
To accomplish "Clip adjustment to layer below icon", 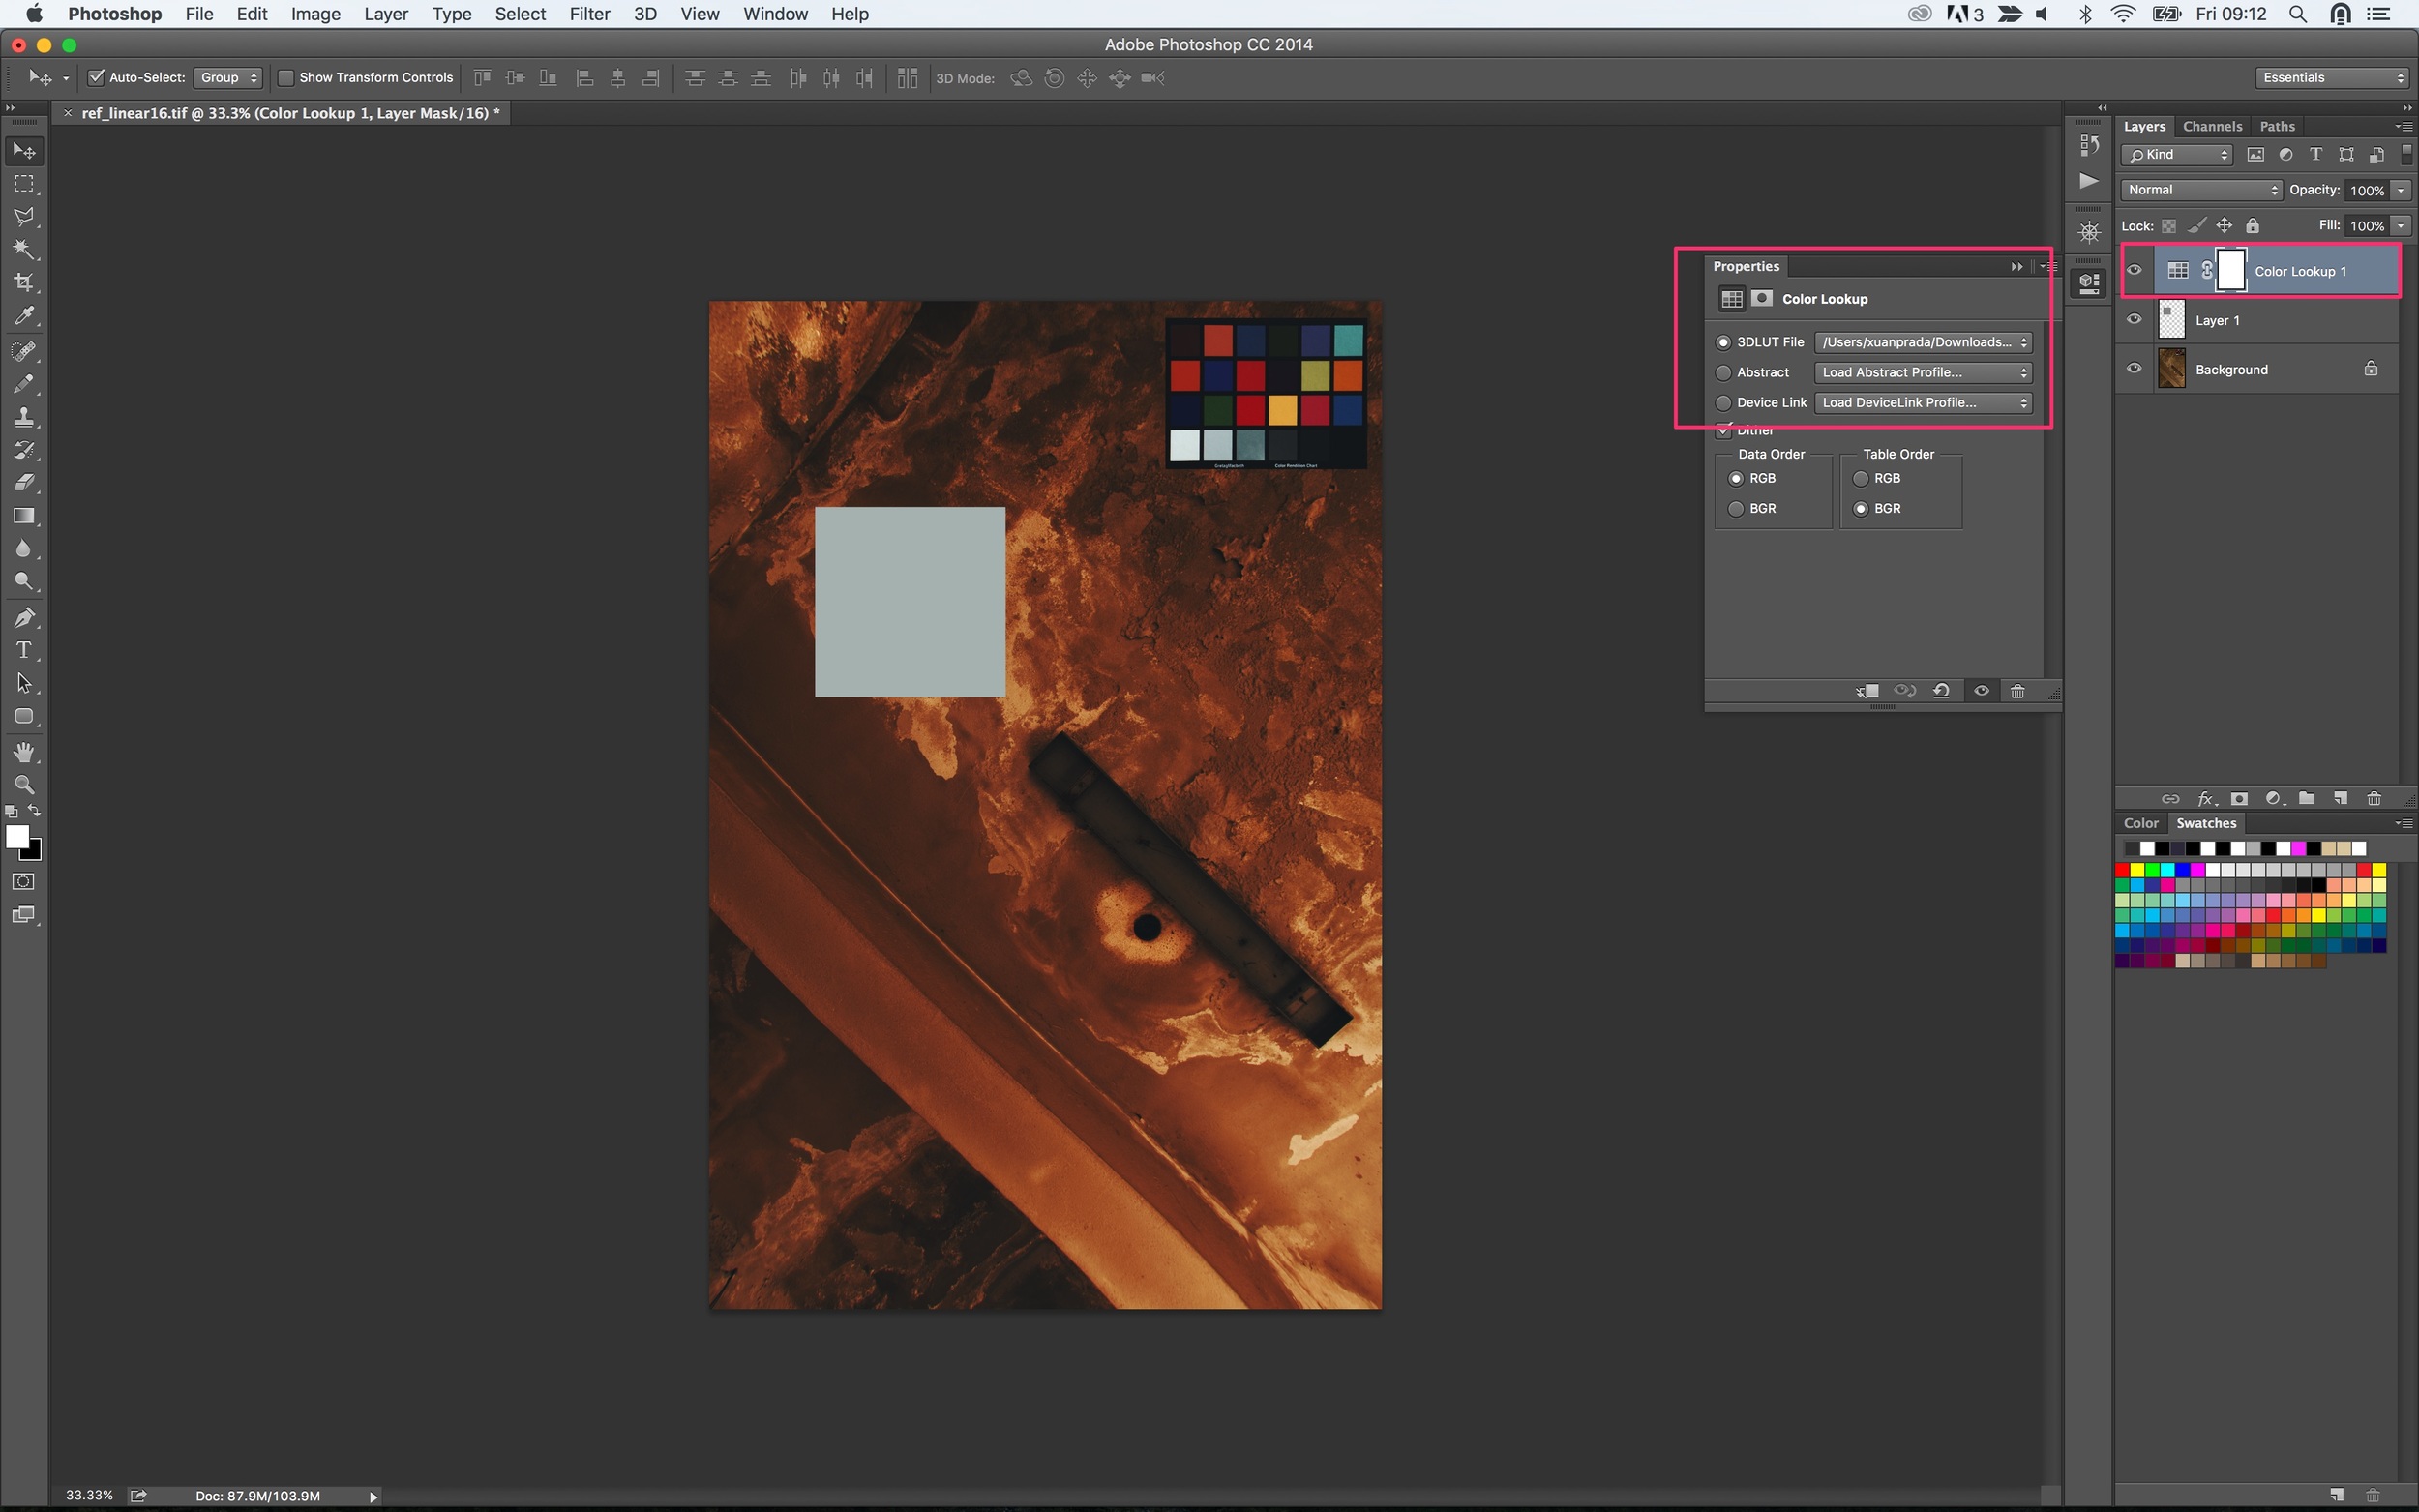I will click(1867, 691).
